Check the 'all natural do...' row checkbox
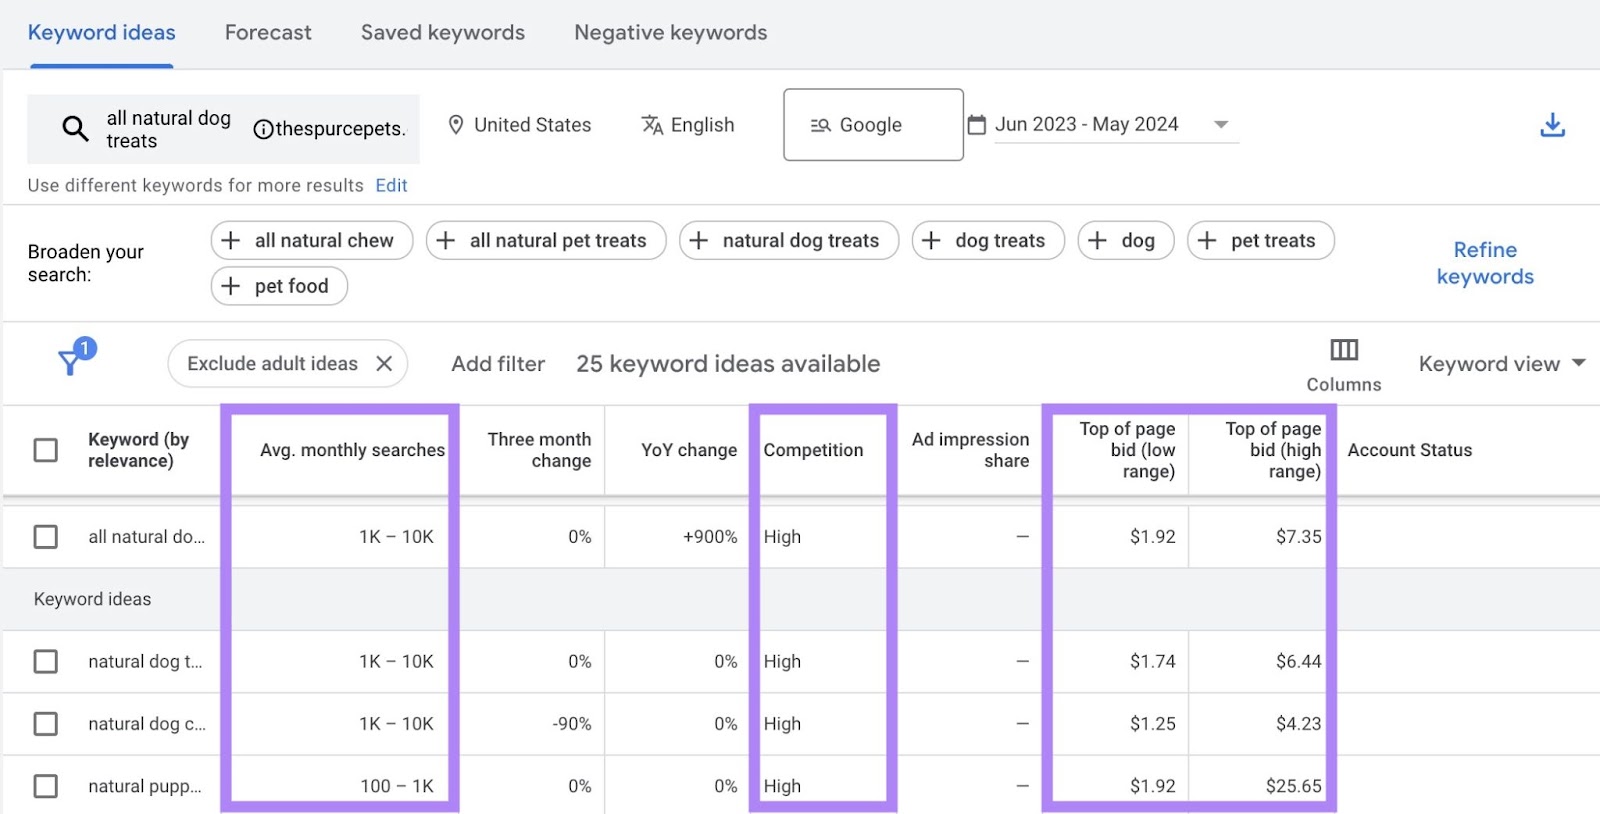 point(46,537)
